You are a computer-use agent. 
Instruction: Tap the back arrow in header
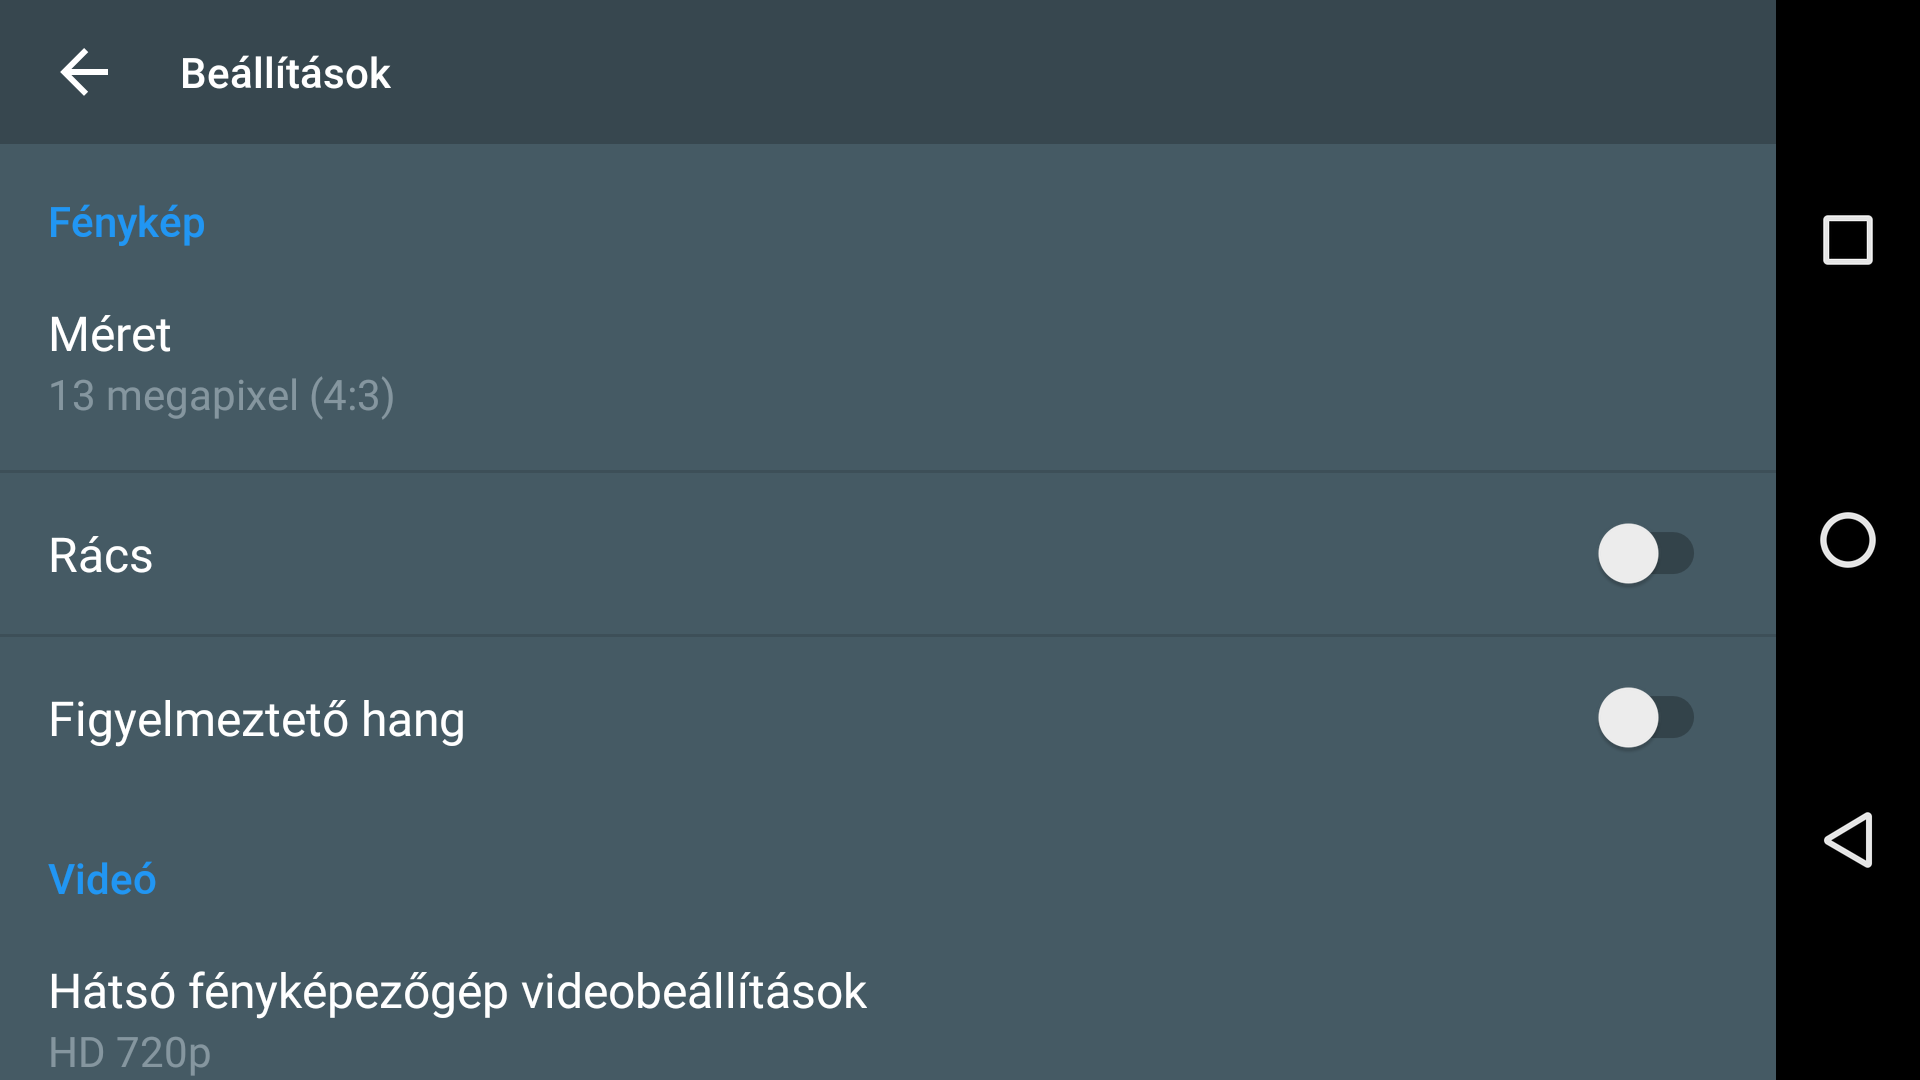(84, 73)
